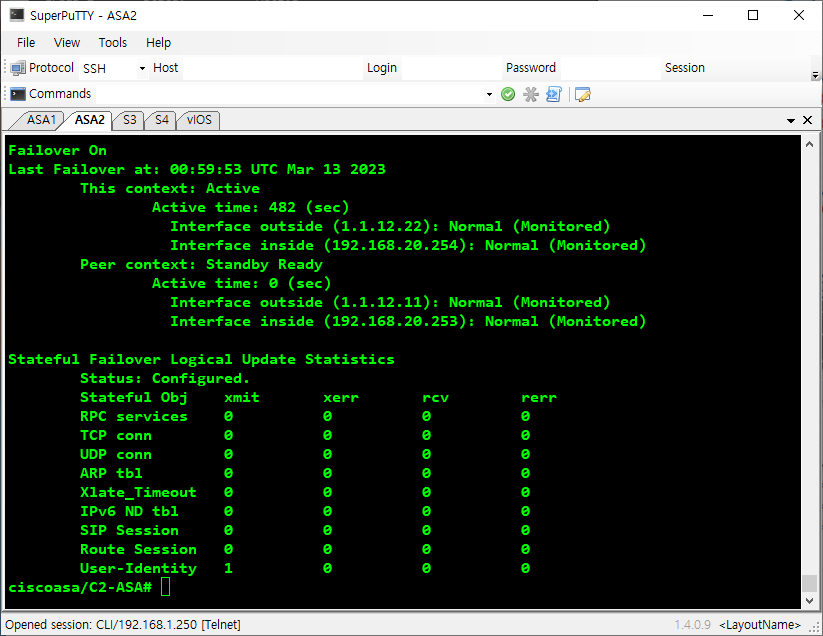Click 'Active time: 482 (sec)' line
823x636 pixels.
(250, 207)
